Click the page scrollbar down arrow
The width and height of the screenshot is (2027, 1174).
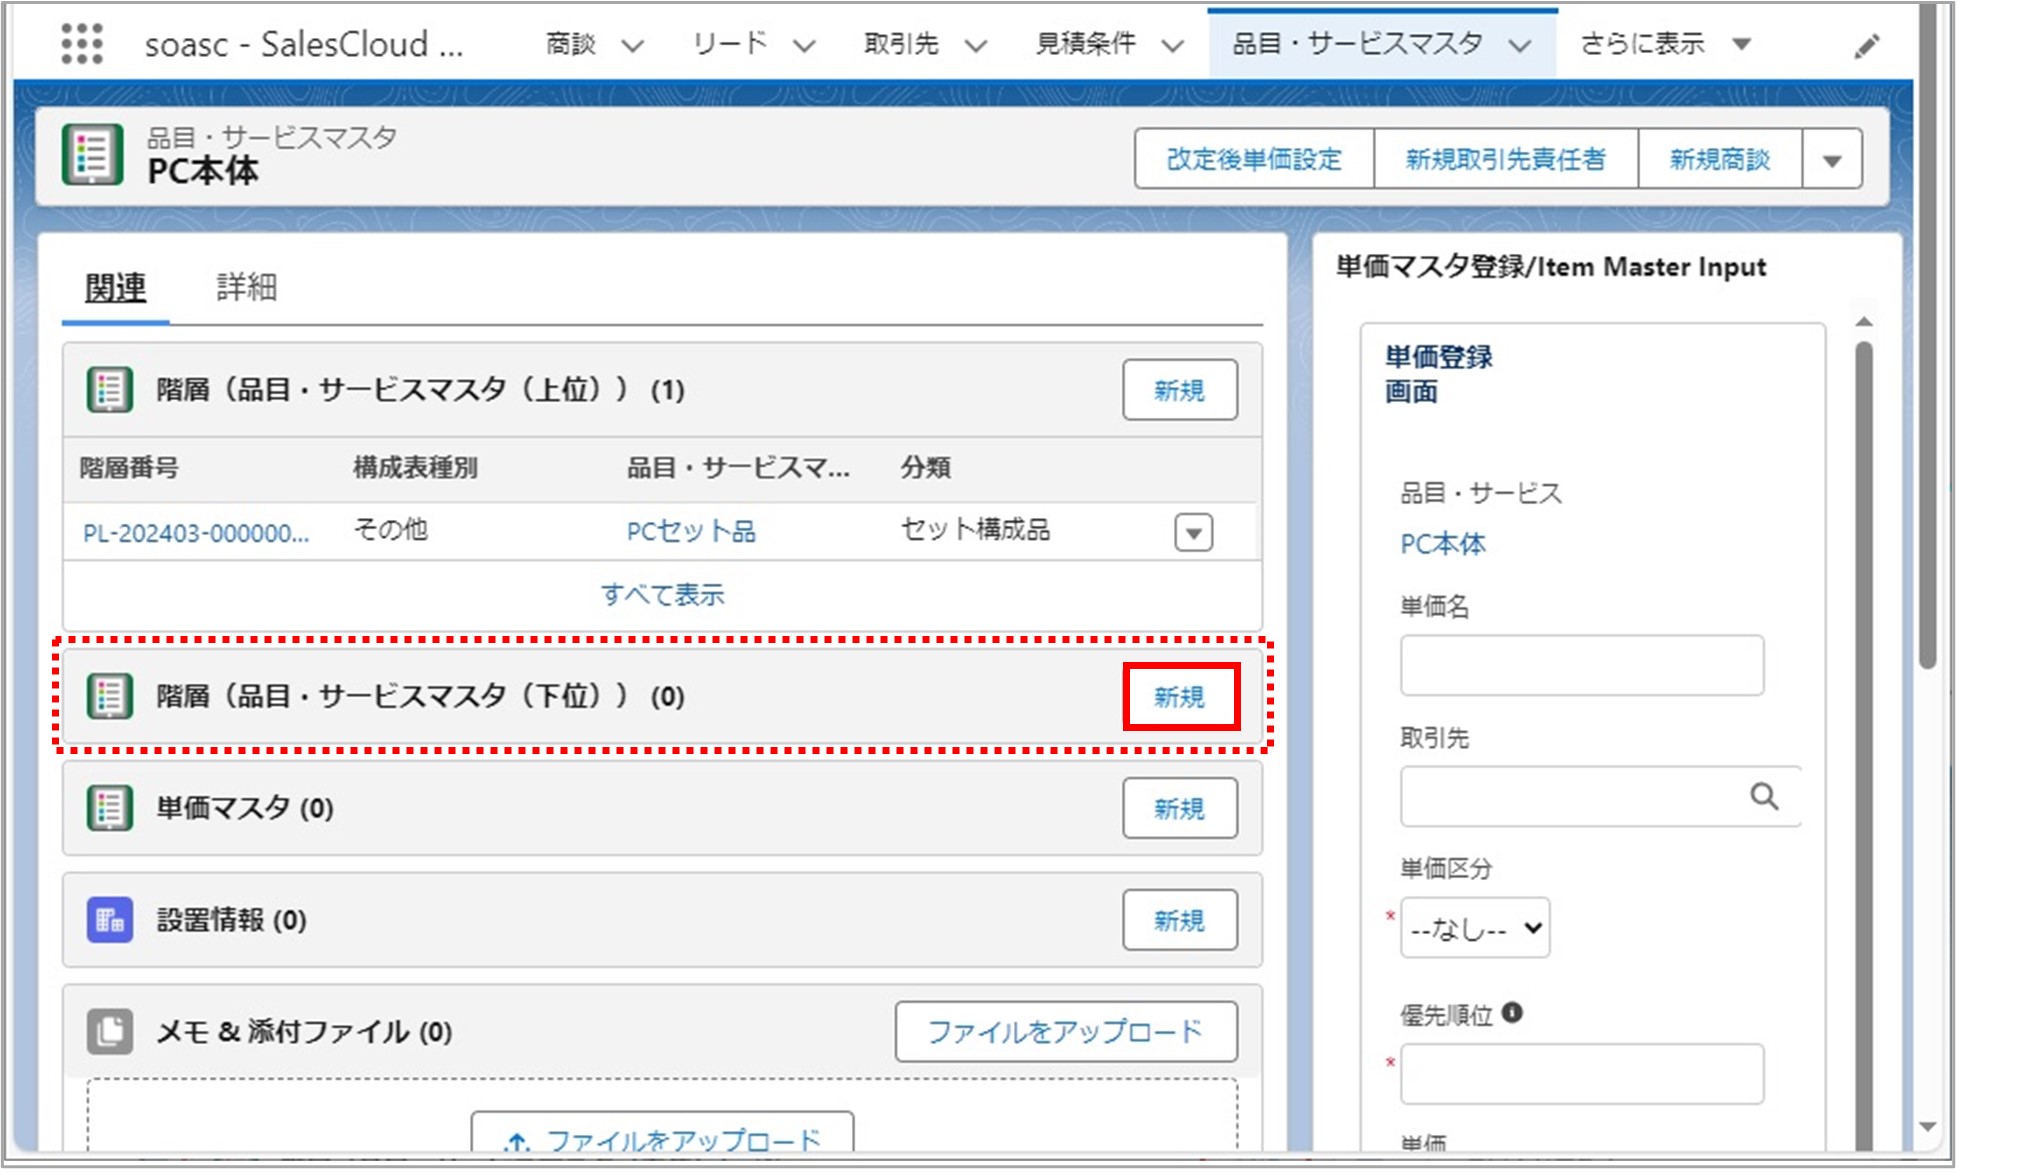coord(1928,1128)
